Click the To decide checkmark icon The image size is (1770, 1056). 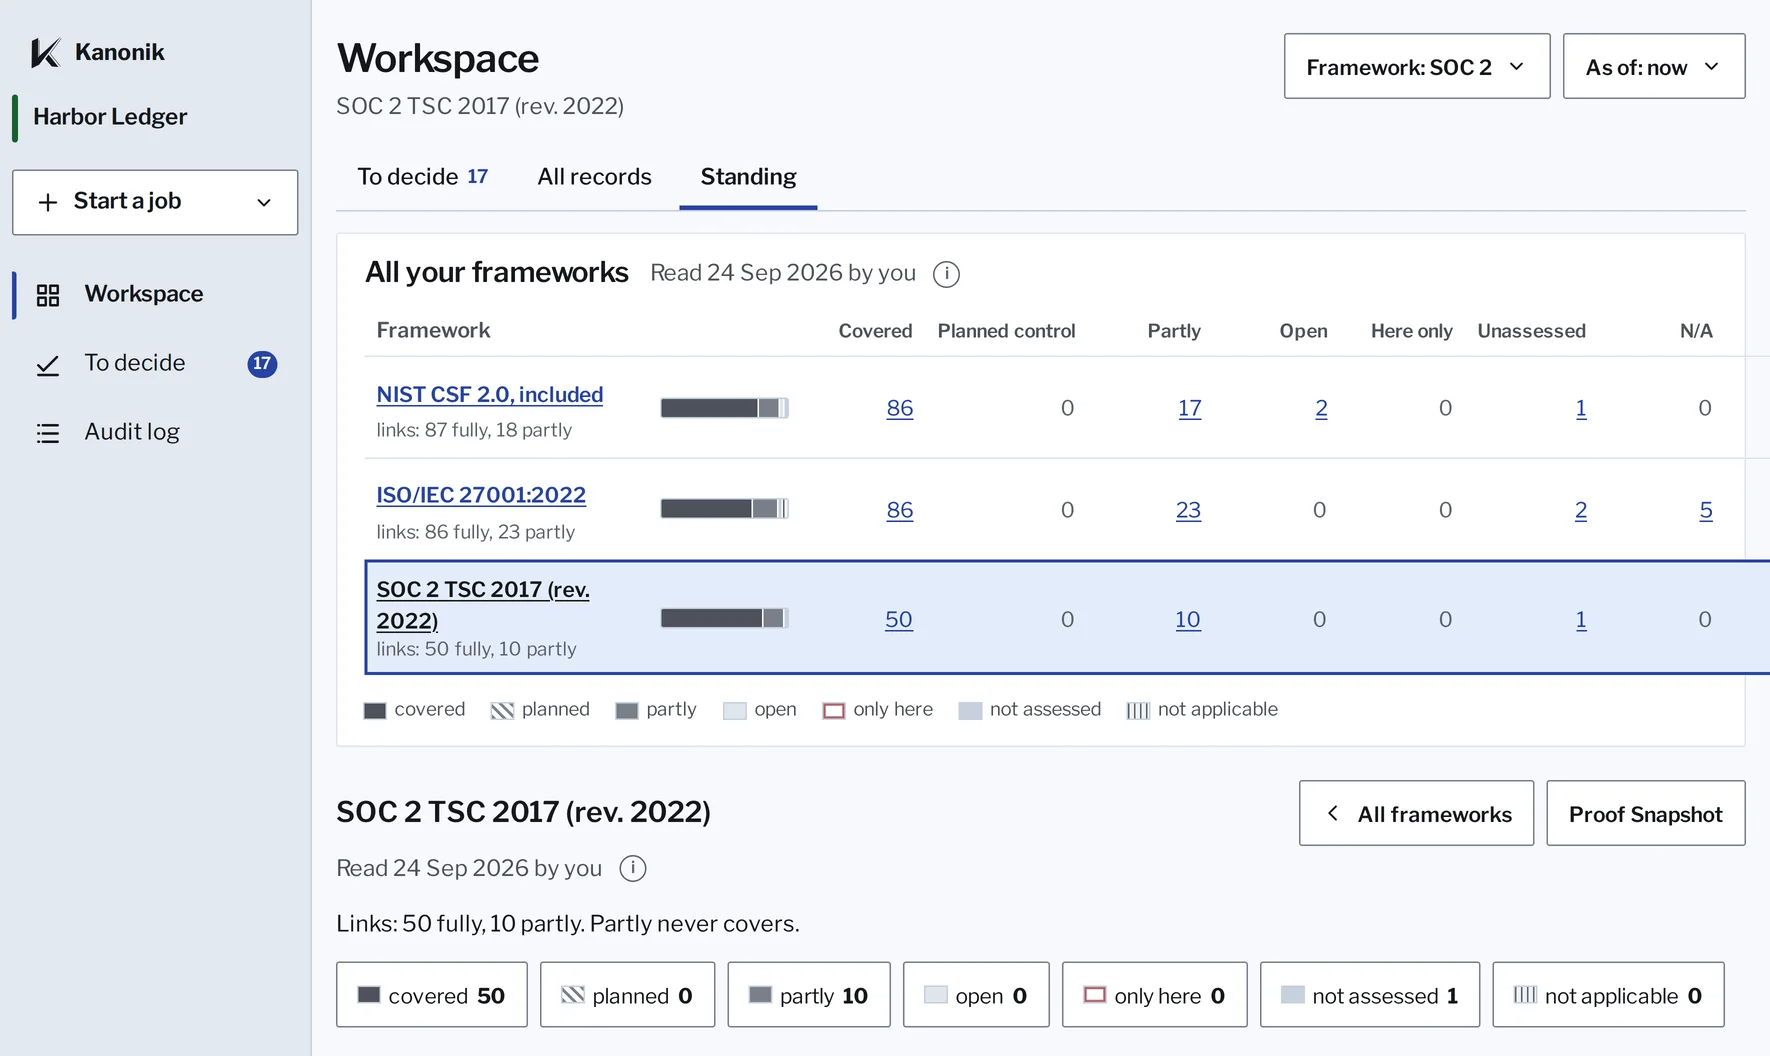click(x=48, y=365)
